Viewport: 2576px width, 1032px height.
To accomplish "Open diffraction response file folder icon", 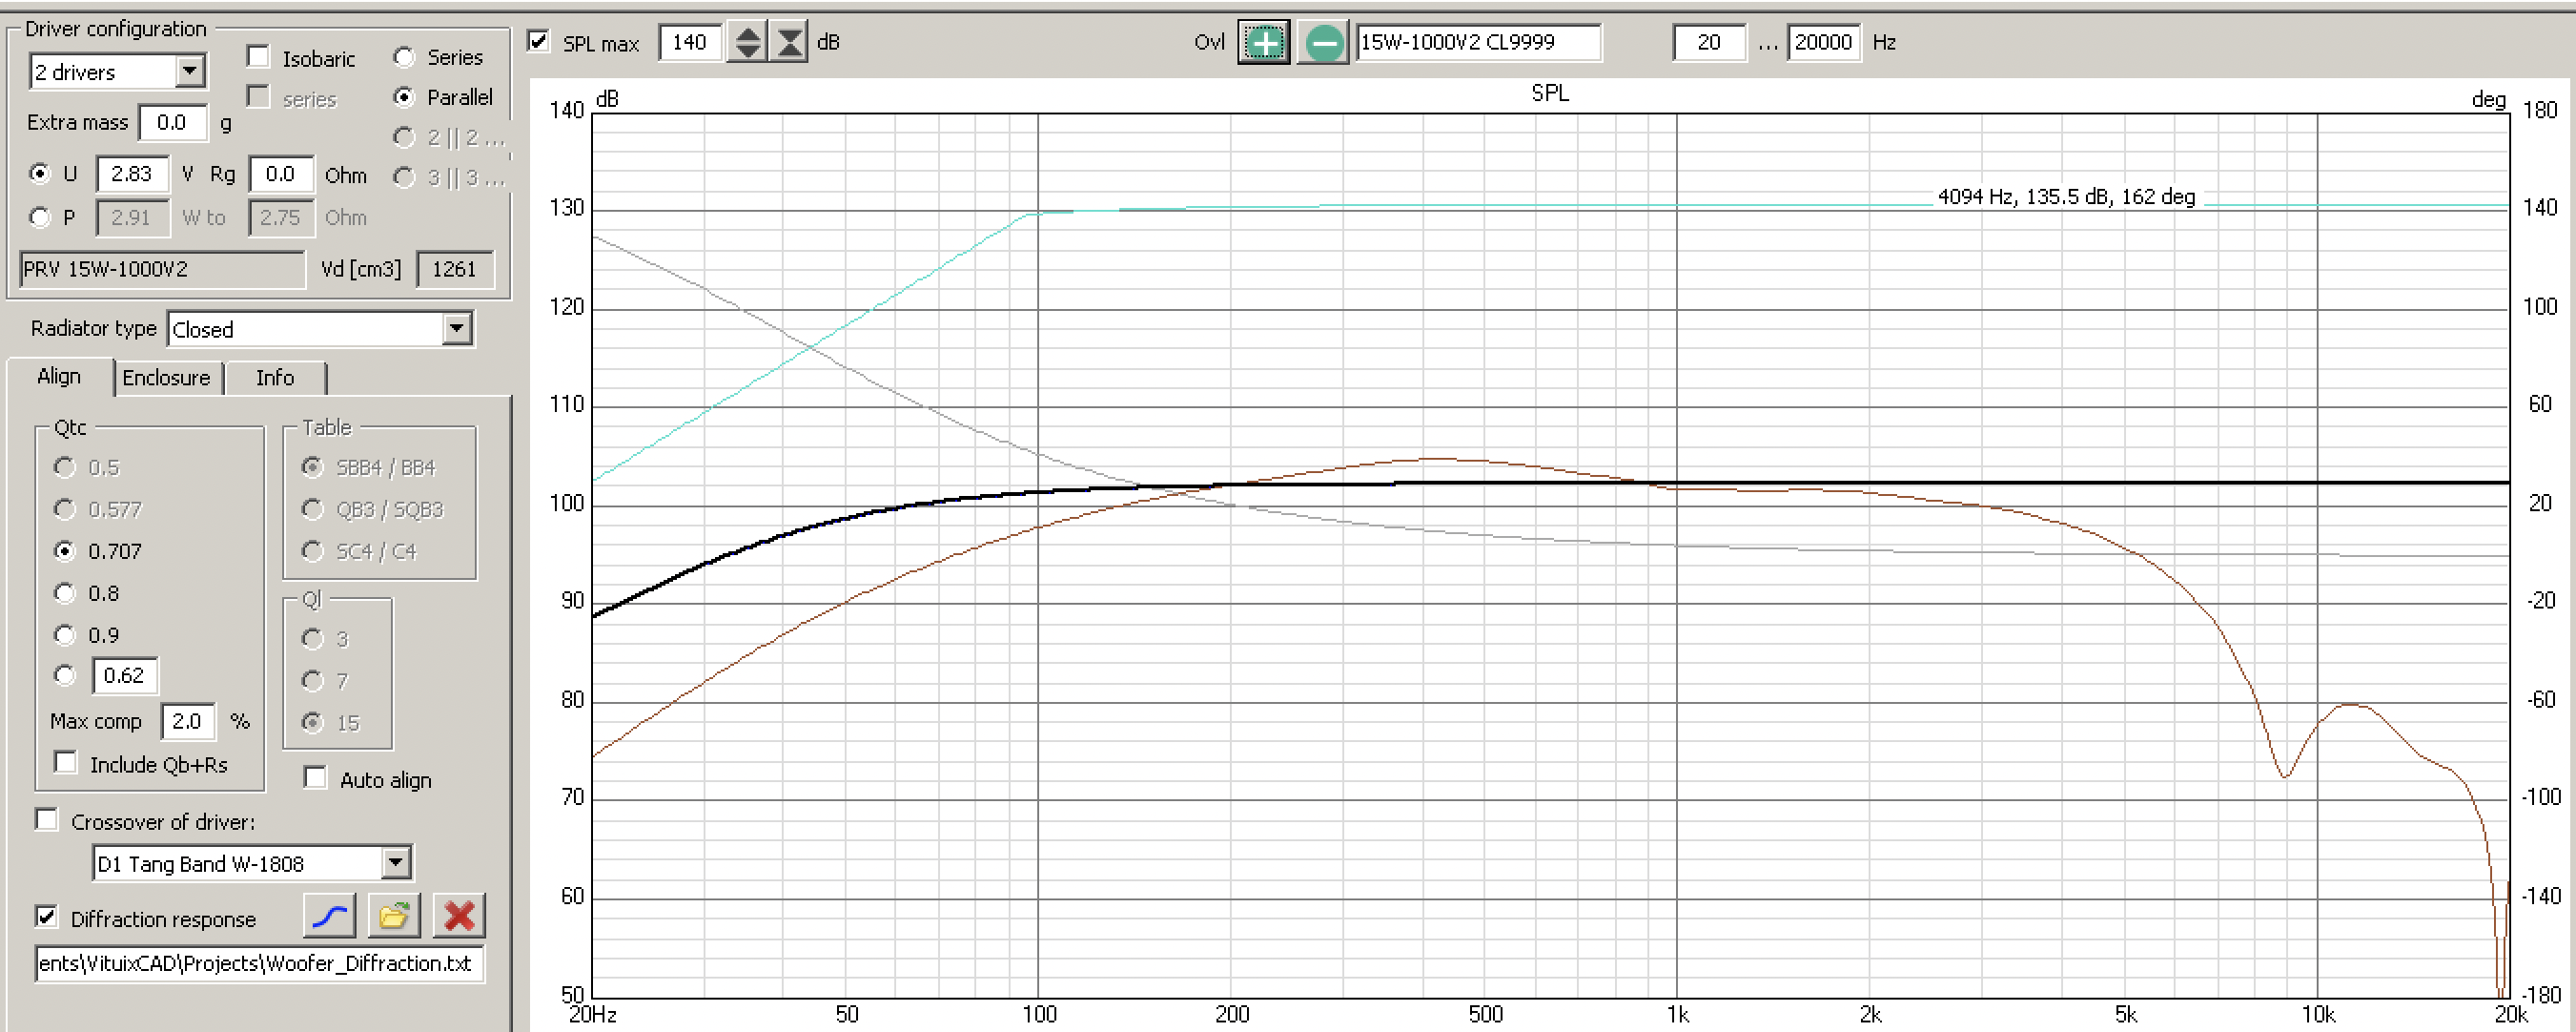I will pyautogui.click(x=393, y=916).
